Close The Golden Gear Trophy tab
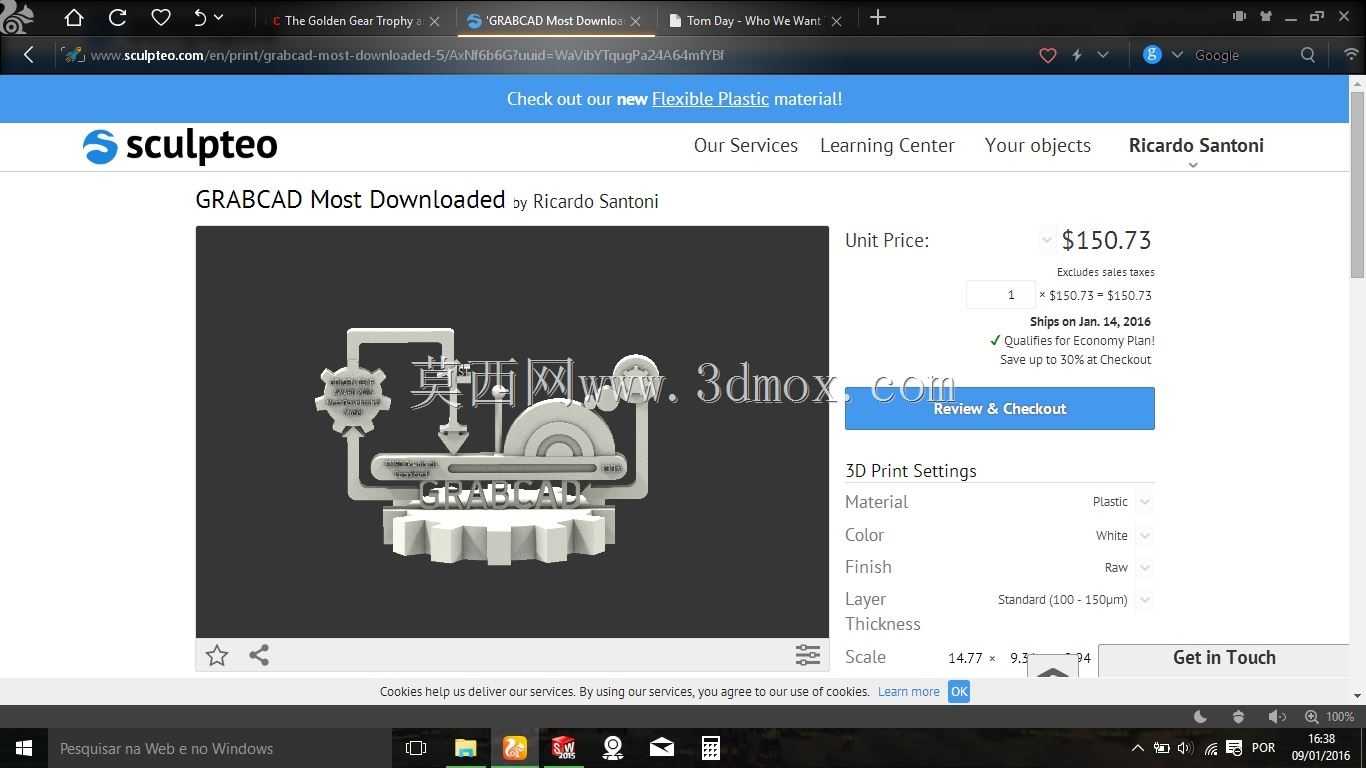Viewport: 1366px width, 768px height. pyautogui.click(x=435, y=21)
